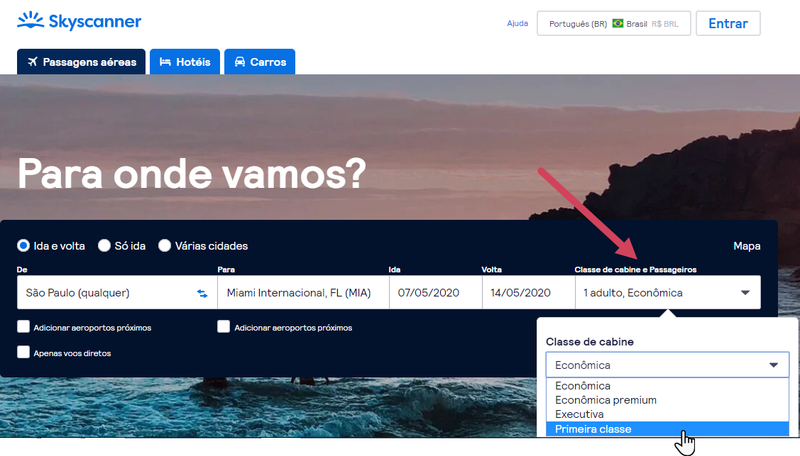The height and width of the screenshot is (456, 800).
Task: Open the Mapa link
Action: 747,246
